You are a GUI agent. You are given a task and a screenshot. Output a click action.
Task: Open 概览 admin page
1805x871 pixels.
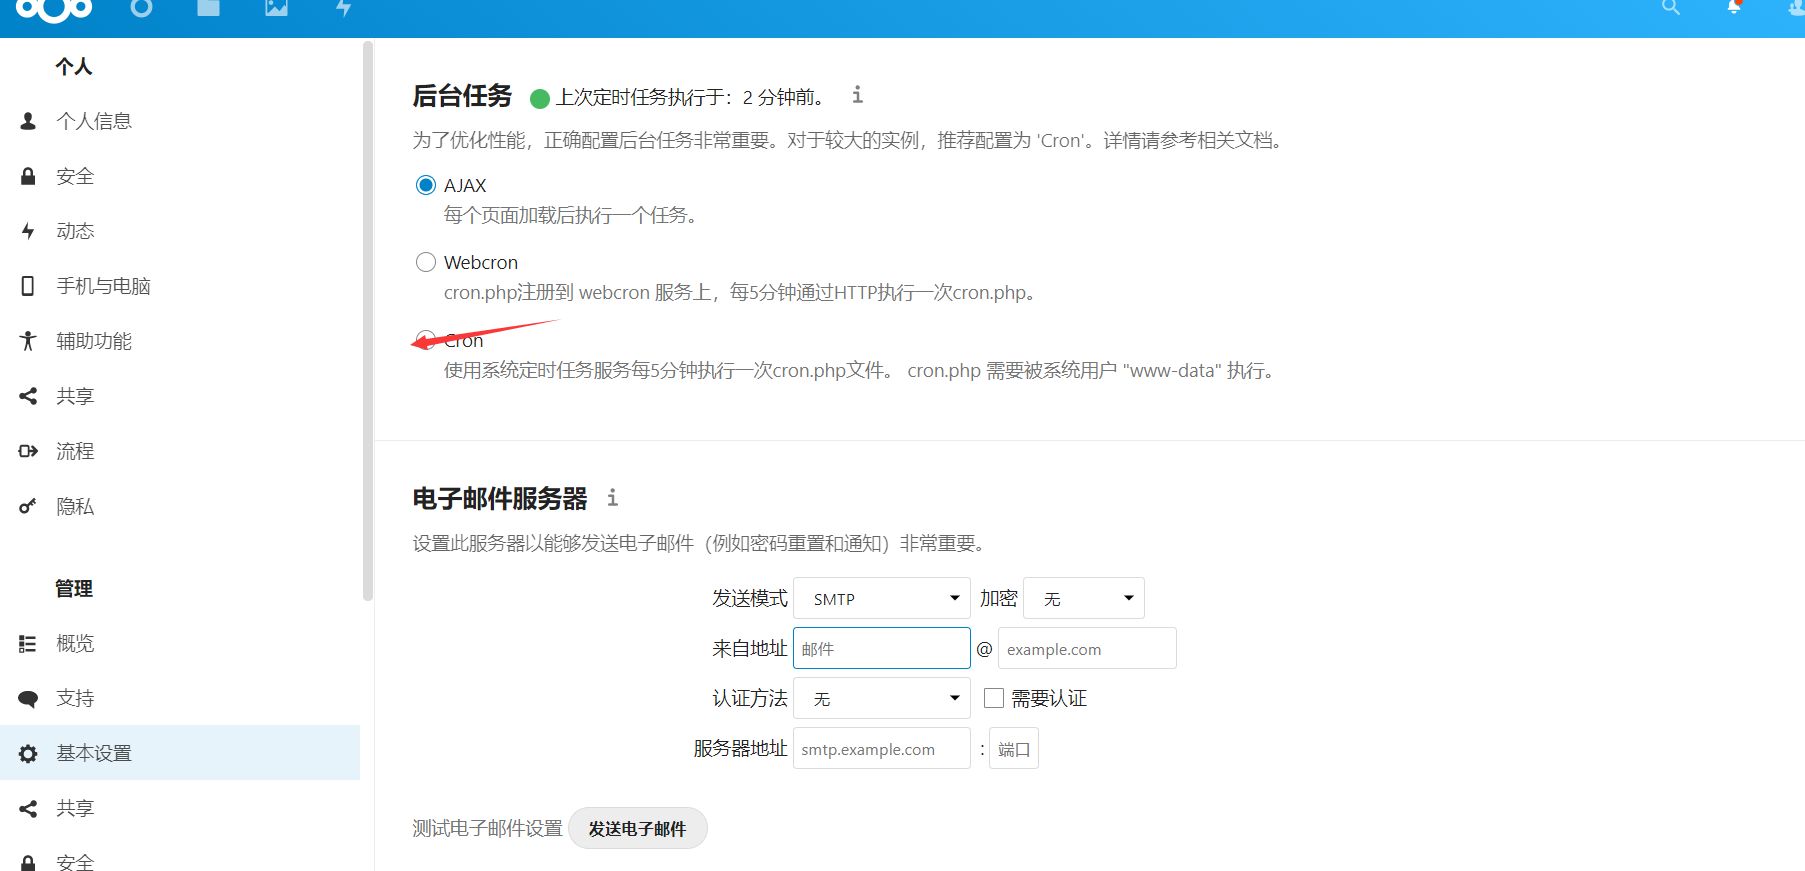[75, 644]
